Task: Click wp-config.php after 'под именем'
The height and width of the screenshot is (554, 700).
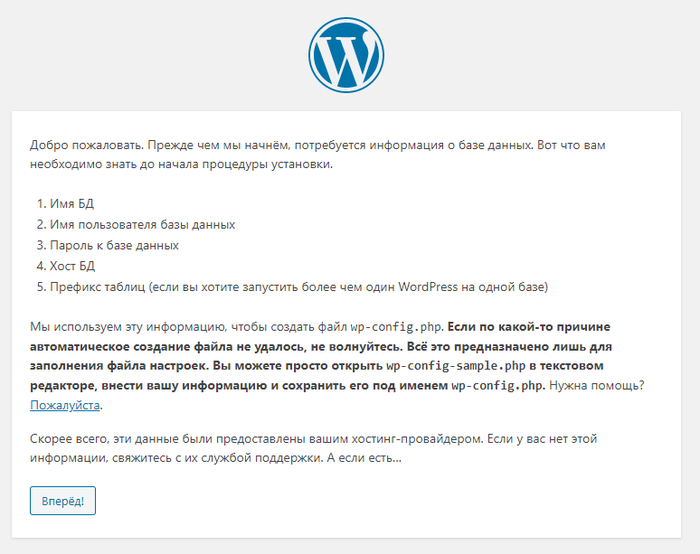Action: coord(497,385)
